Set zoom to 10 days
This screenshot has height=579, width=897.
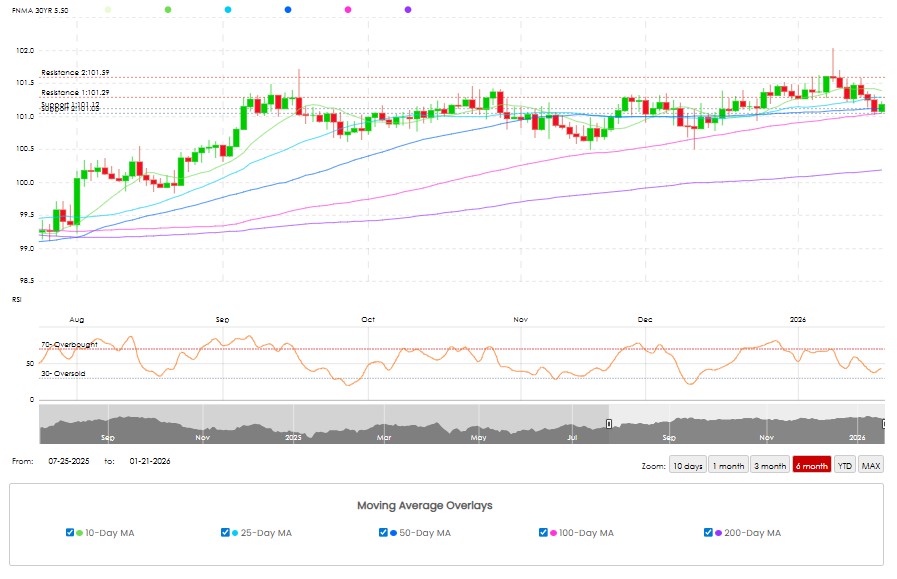point(687,466)
